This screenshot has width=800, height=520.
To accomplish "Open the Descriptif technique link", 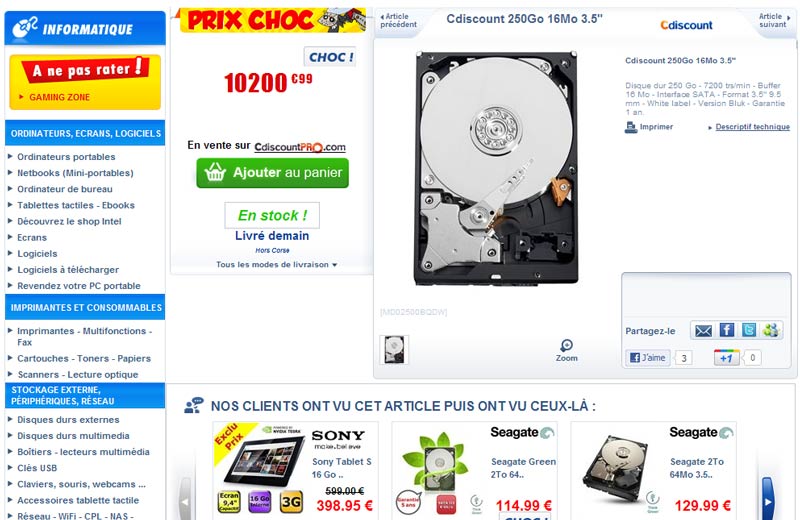I will pyautogui.click(x=753, y=127).
